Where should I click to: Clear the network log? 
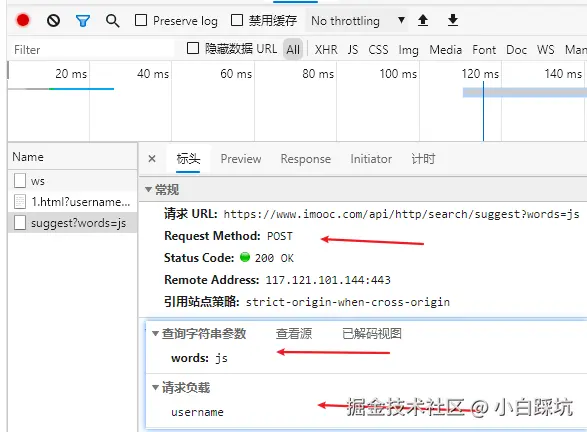54,20
